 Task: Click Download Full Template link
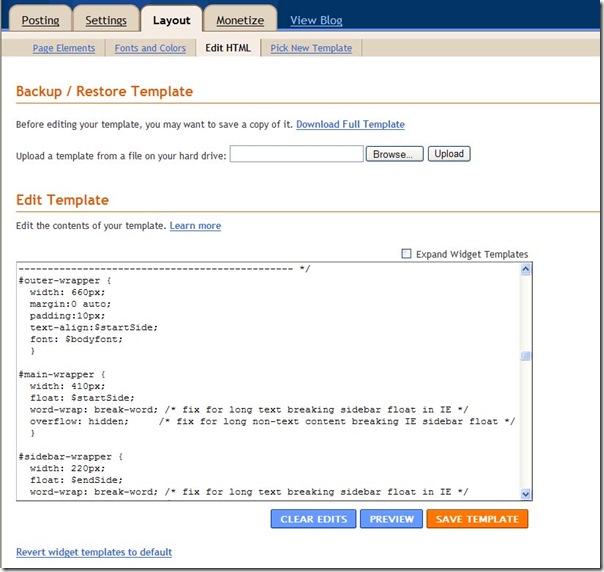(350, 124)
